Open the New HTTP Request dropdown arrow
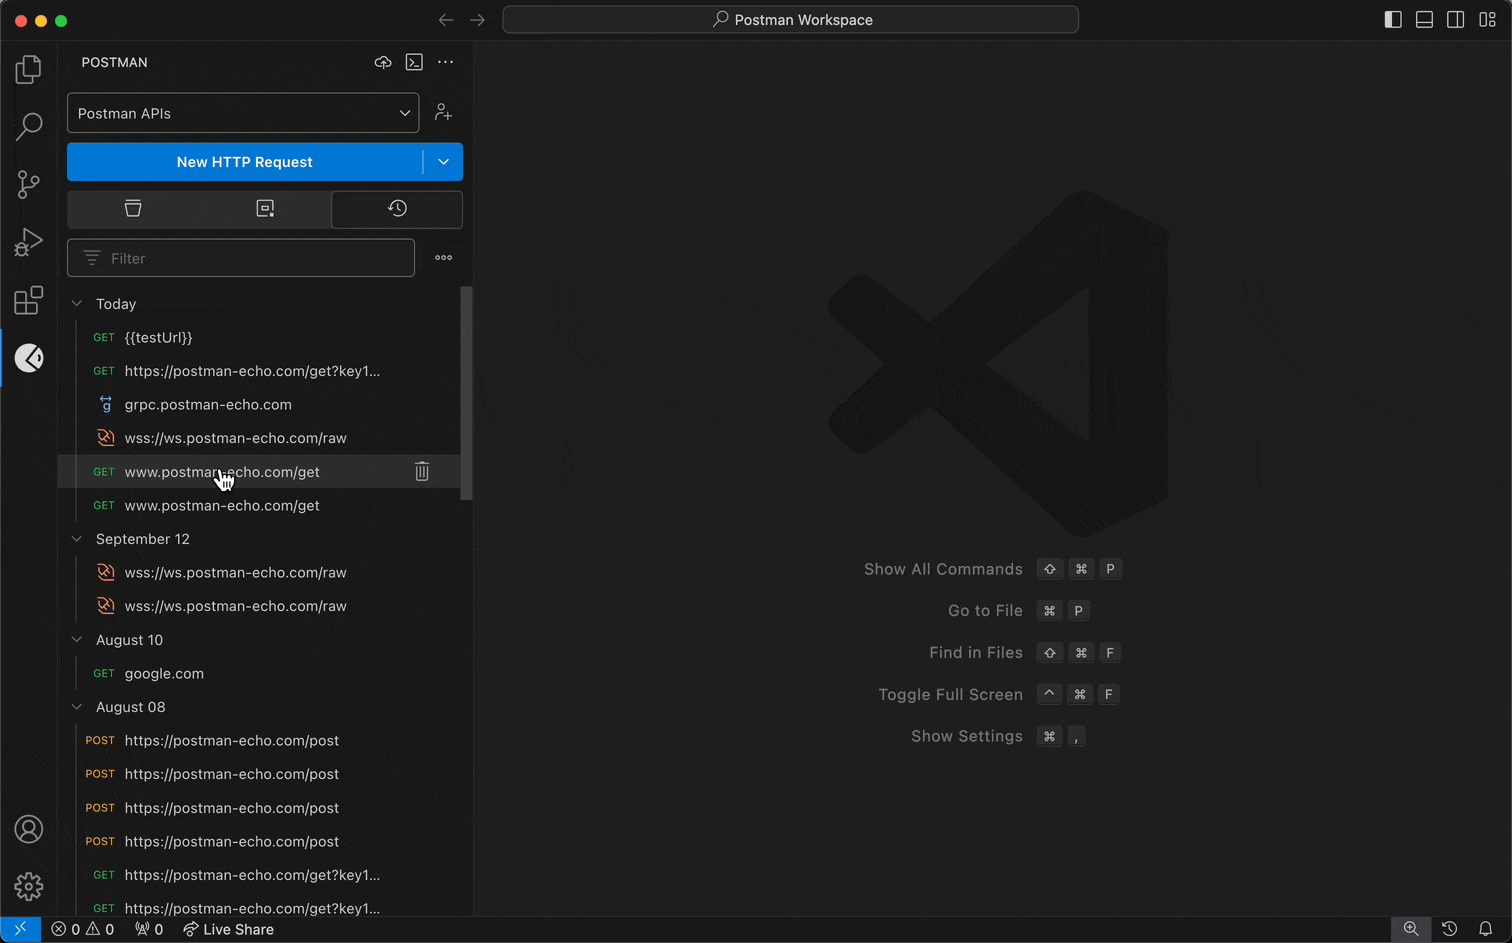Viewport: 1512px width, 943px height. [x=444, y=162]
